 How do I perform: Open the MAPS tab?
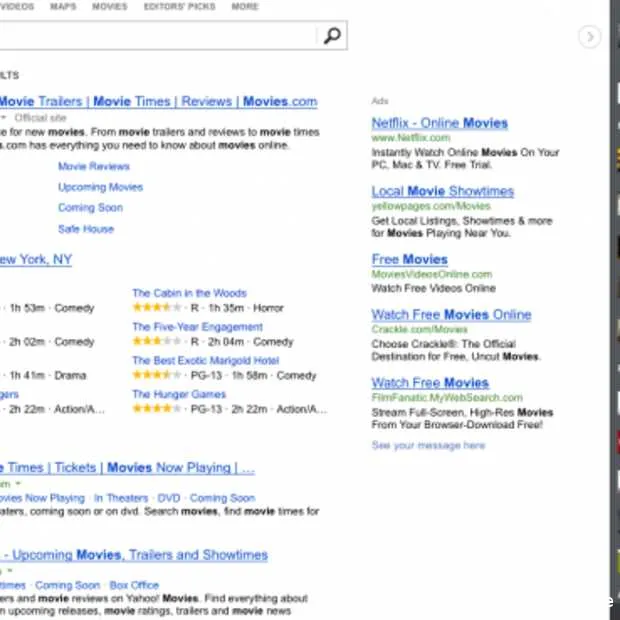[62, 7]
